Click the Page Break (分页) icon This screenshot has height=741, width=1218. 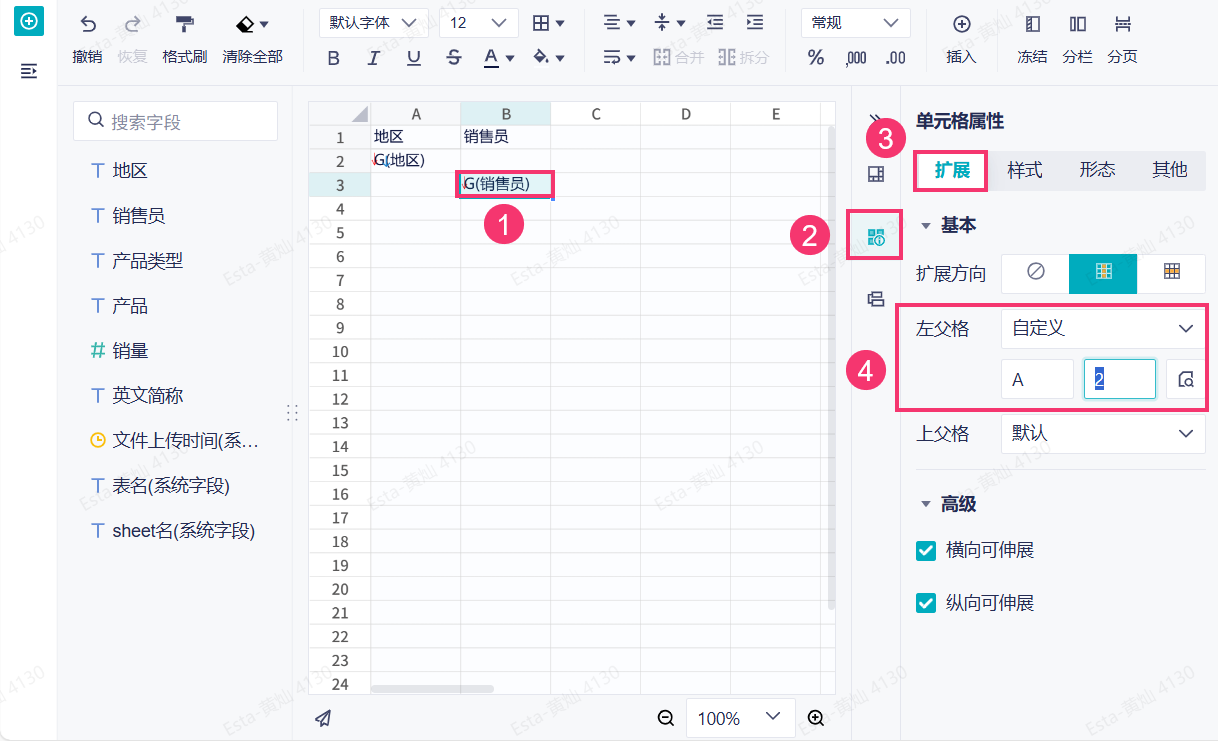click(x=1123, y=24)
